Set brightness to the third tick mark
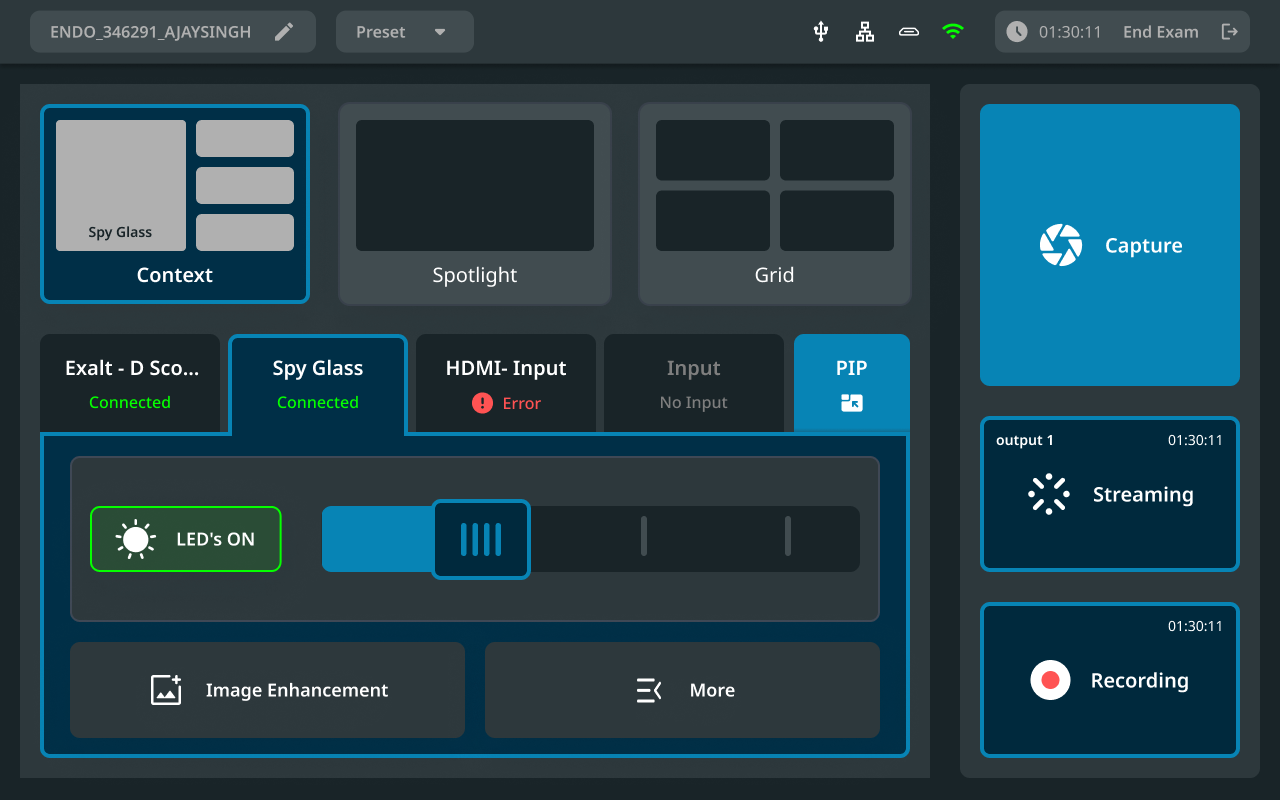 tap(644, 536)
